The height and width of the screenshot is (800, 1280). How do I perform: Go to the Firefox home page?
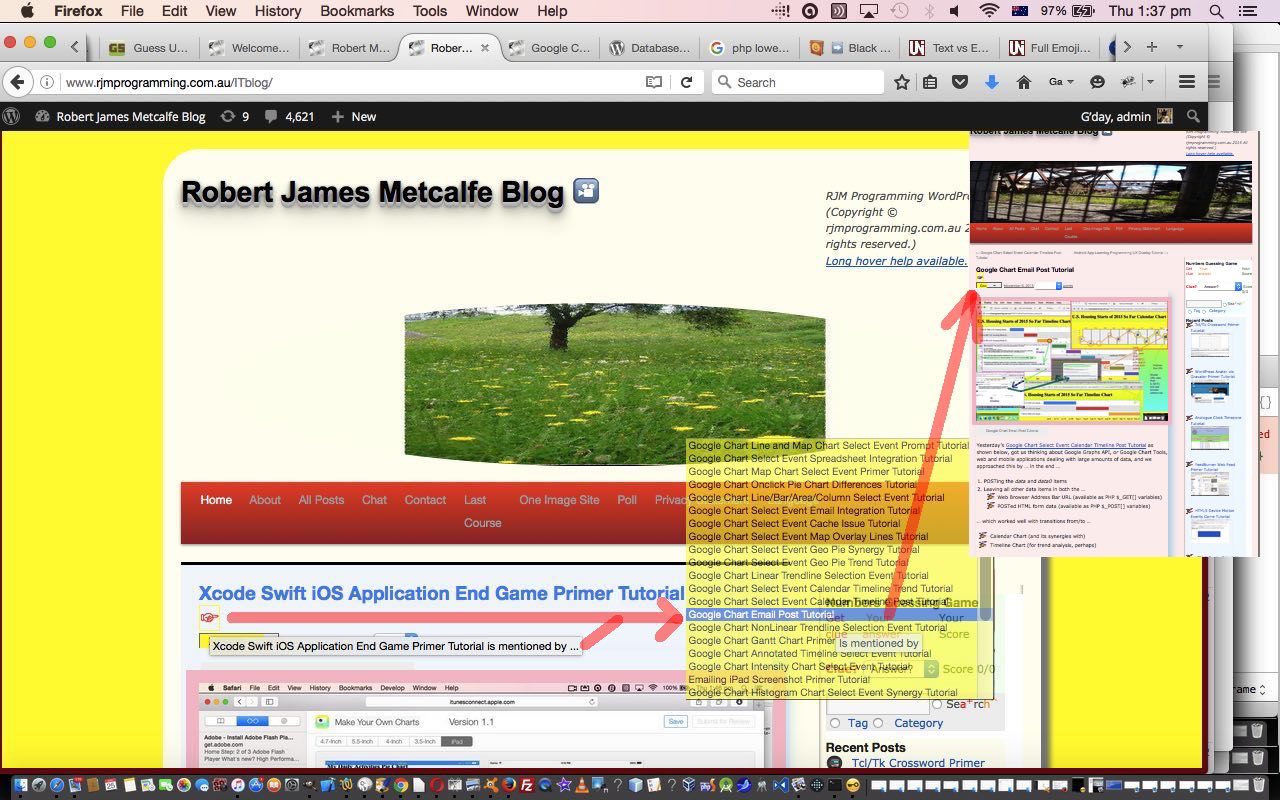coord(1023,82)
